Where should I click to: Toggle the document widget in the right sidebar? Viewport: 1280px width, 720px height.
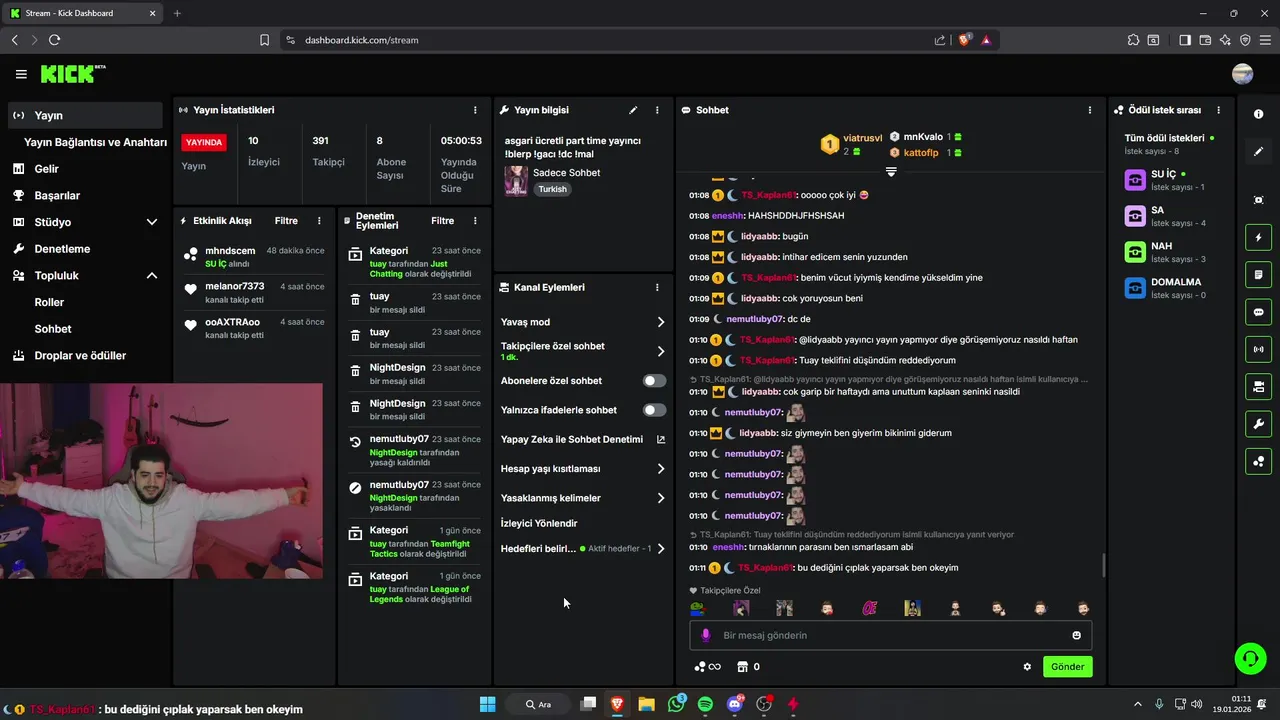[1258, 275]
